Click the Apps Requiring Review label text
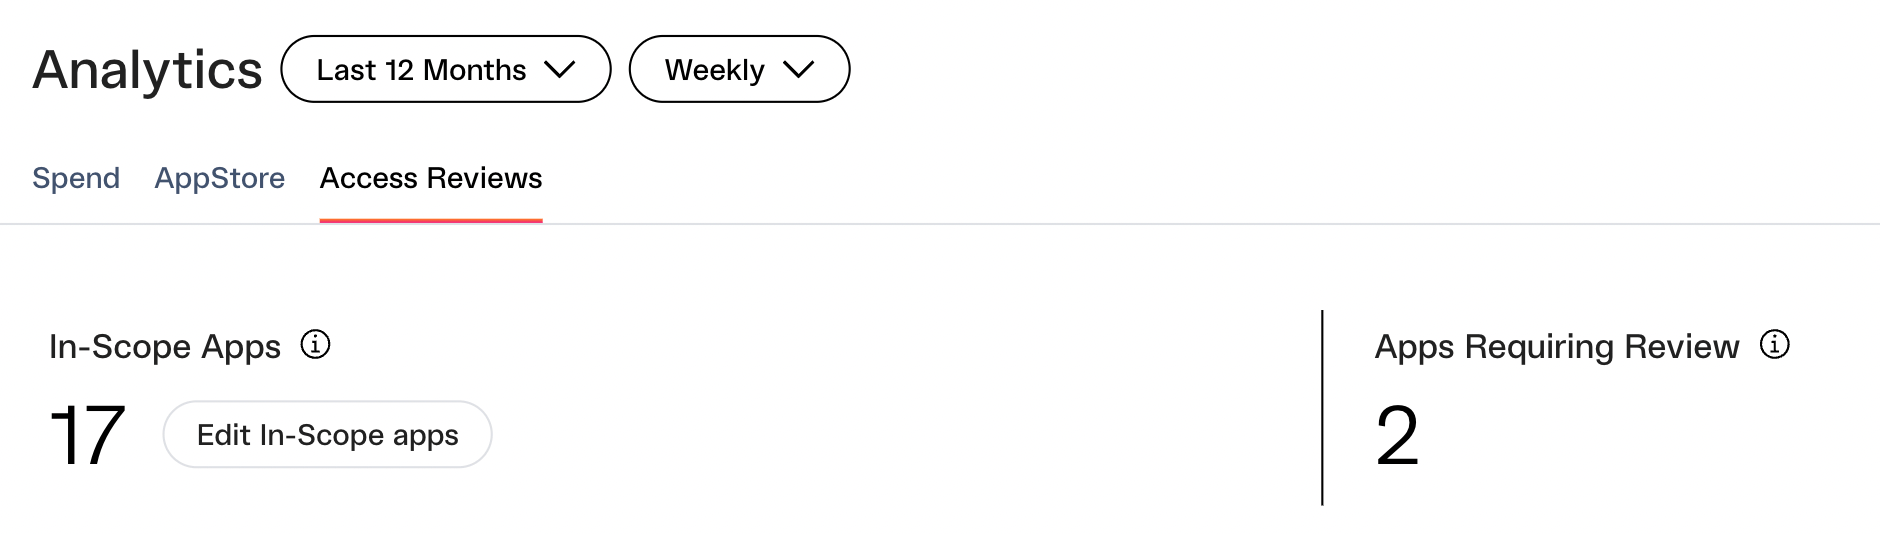Screen dimensions: 1880x534 1557,346
